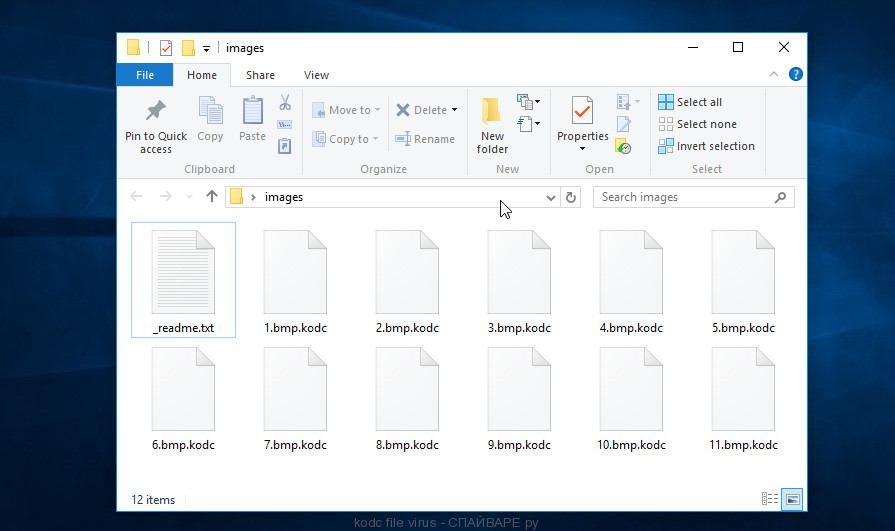Viewport: 895px width, 531px height.
Task: Click Invert selection
Action: pyautogui.click(x=707, y=146)
